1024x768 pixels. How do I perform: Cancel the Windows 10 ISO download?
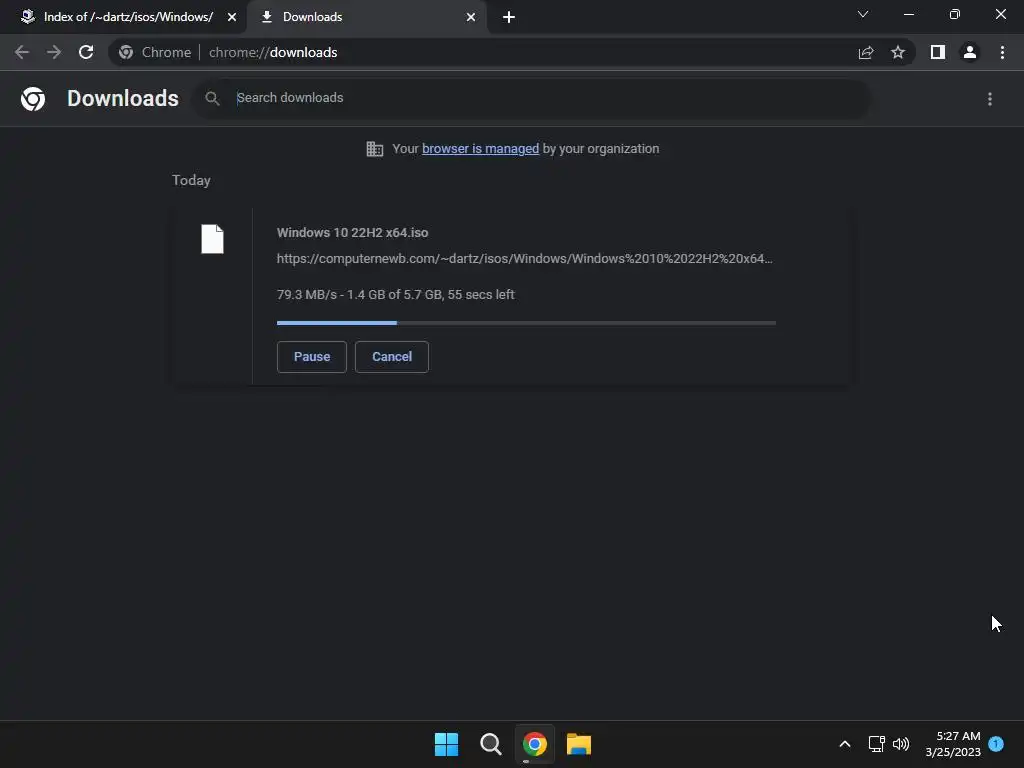point(392,357)
